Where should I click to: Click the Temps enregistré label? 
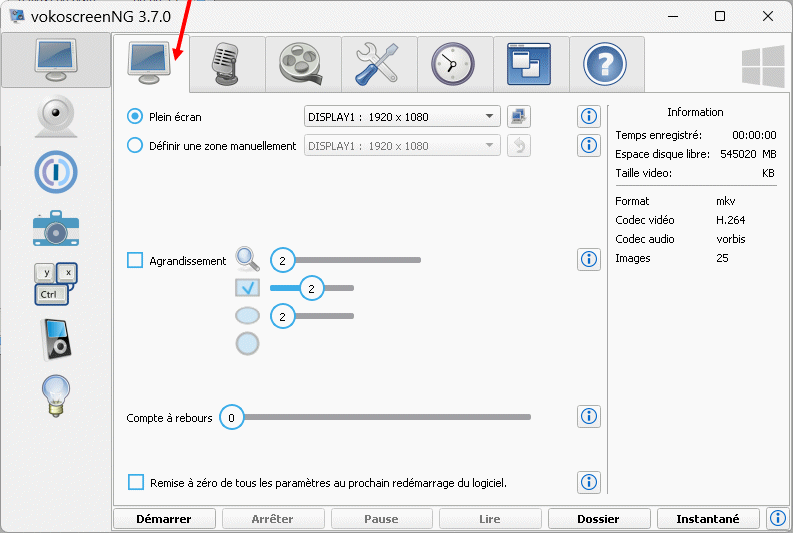658,135
